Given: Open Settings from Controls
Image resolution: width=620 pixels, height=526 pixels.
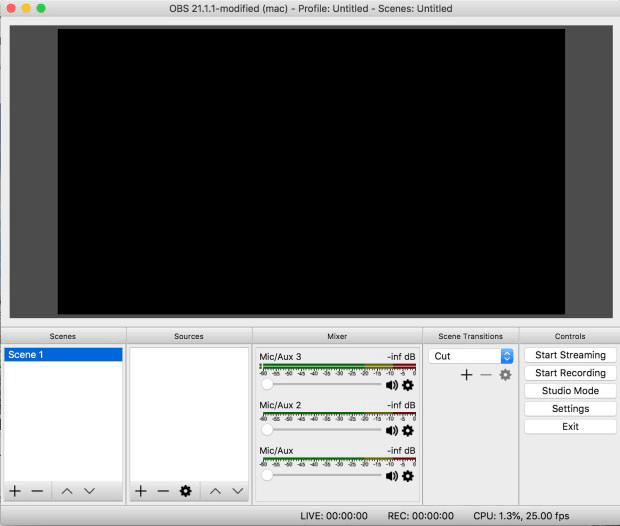Looking at the screenshot, I should [x=570, y=409].
